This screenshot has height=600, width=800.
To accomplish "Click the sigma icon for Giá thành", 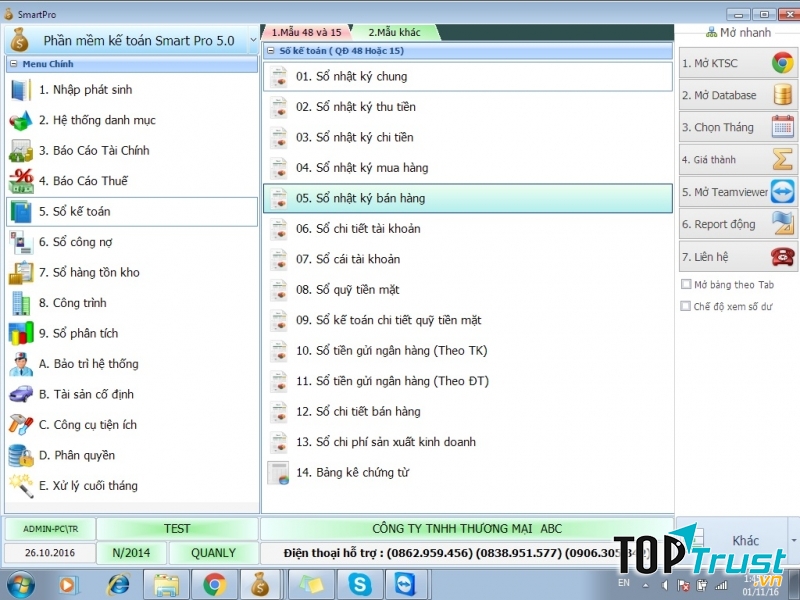I will click(x=783, y=160).
